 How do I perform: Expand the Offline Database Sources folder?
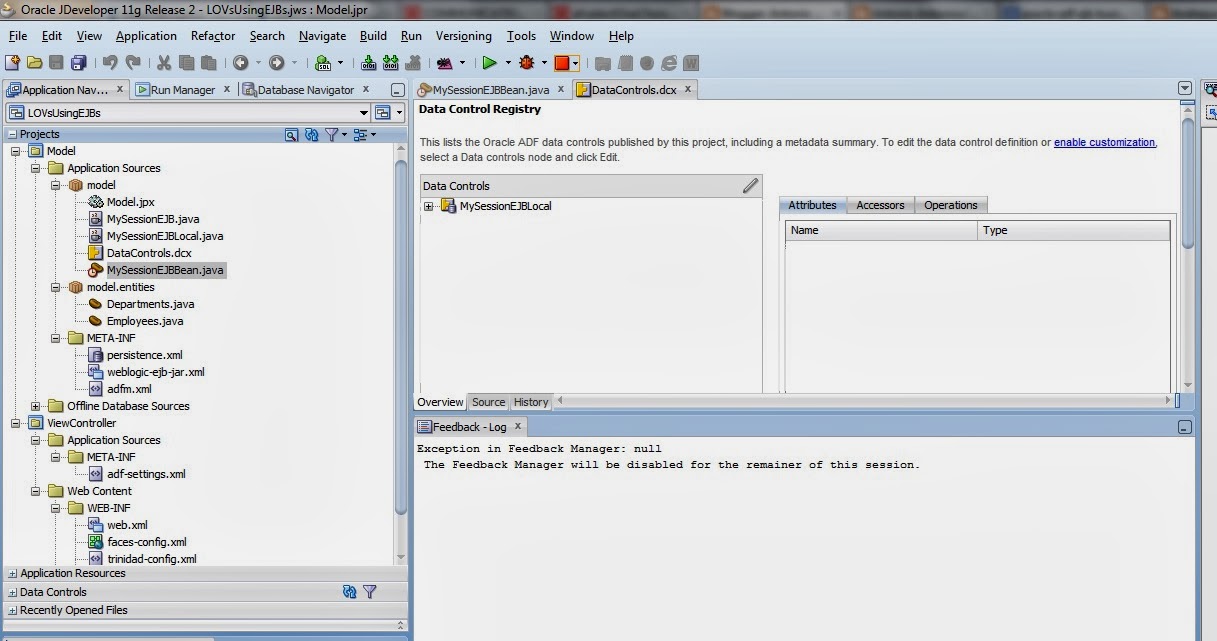click(x=36, y=406)
